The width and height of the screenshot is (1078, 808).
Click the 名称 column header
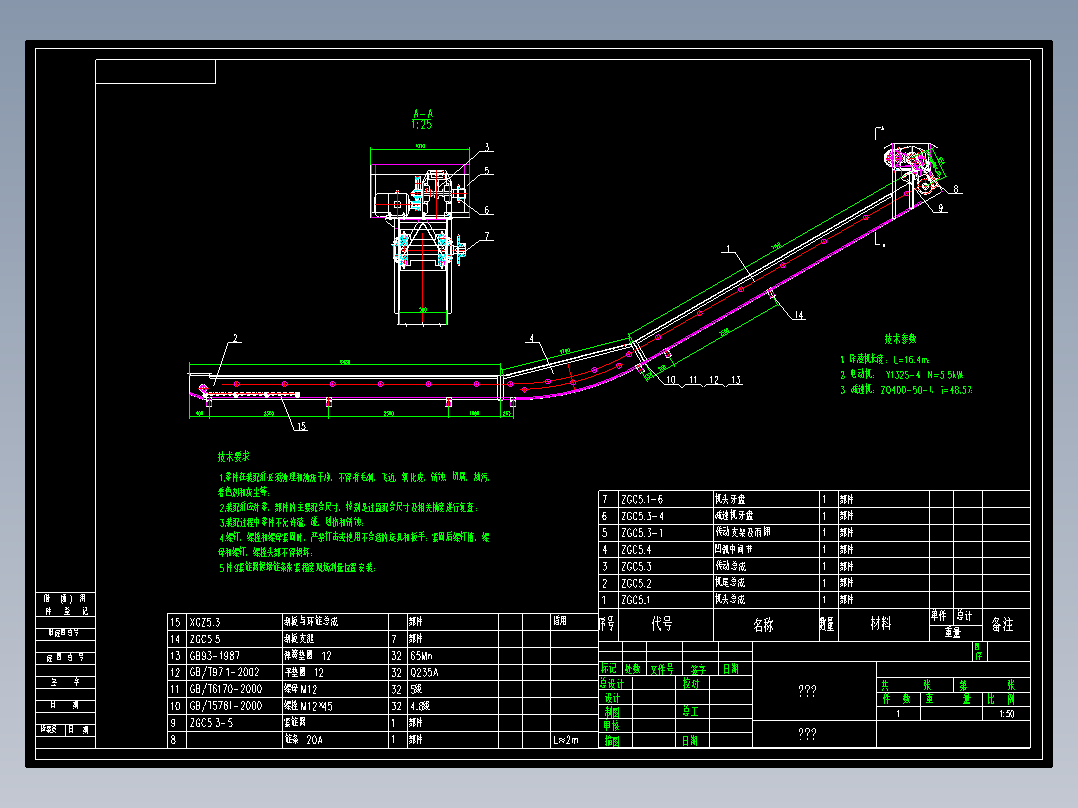pyautogui.click(x=763, y=624)
